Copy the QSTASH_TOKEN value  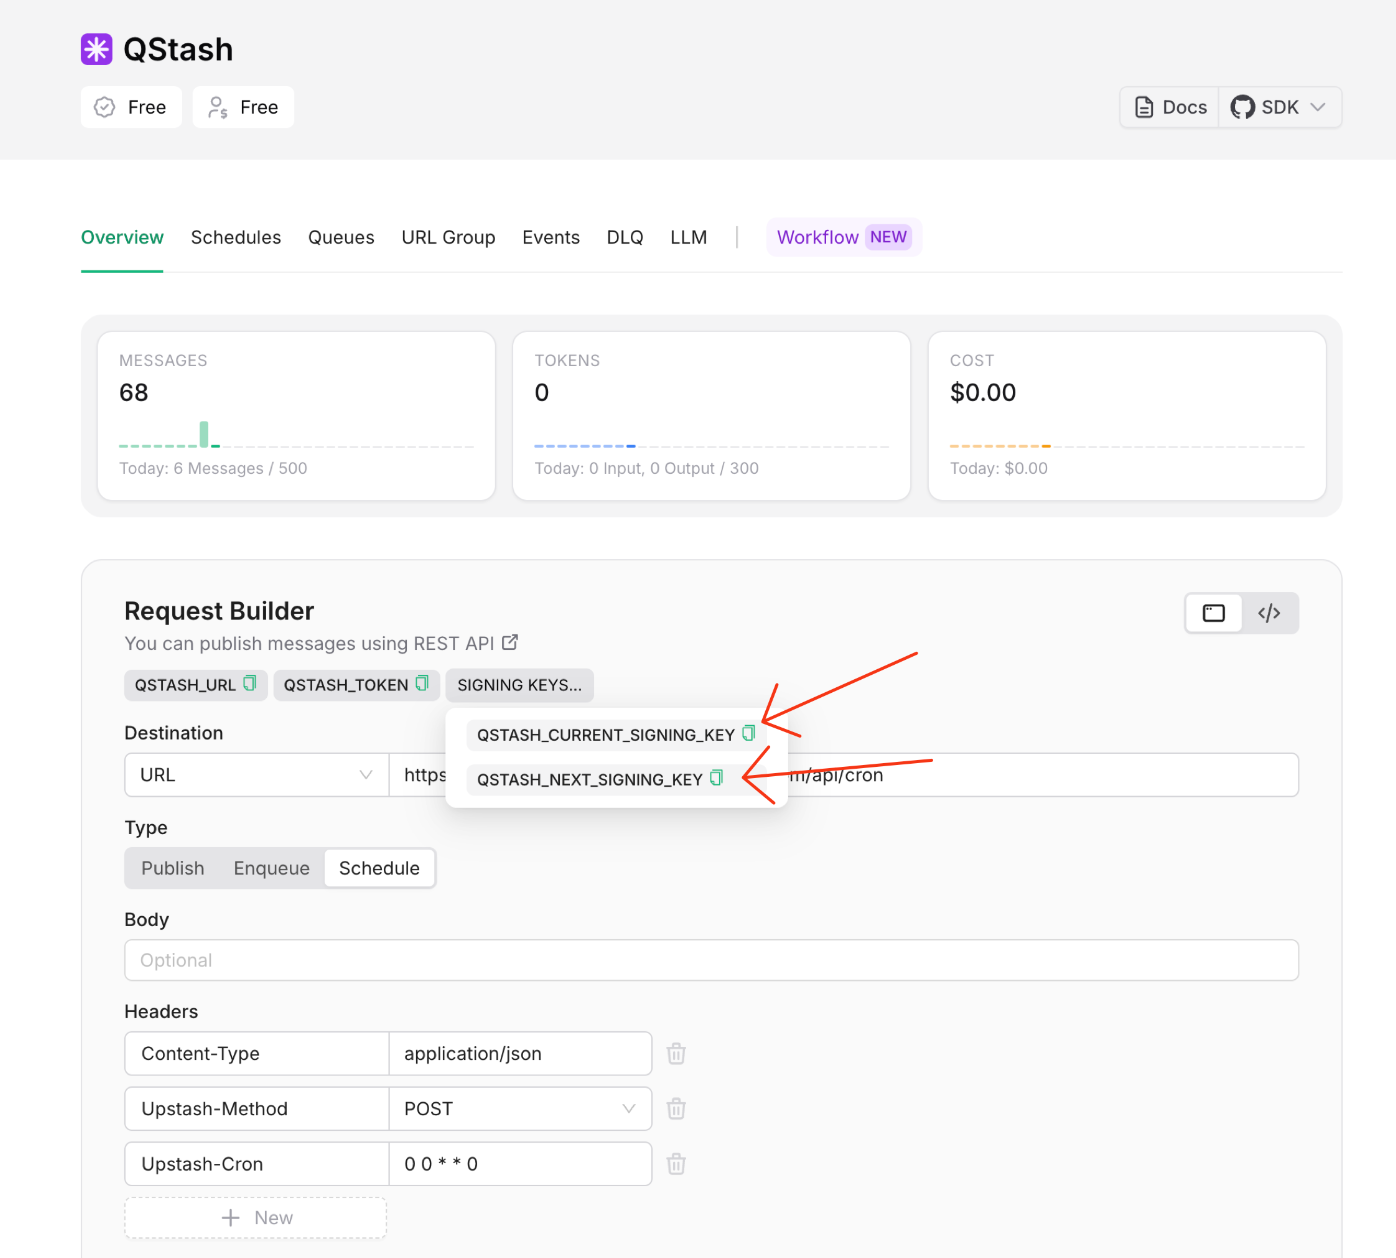(x=422, y=683)
